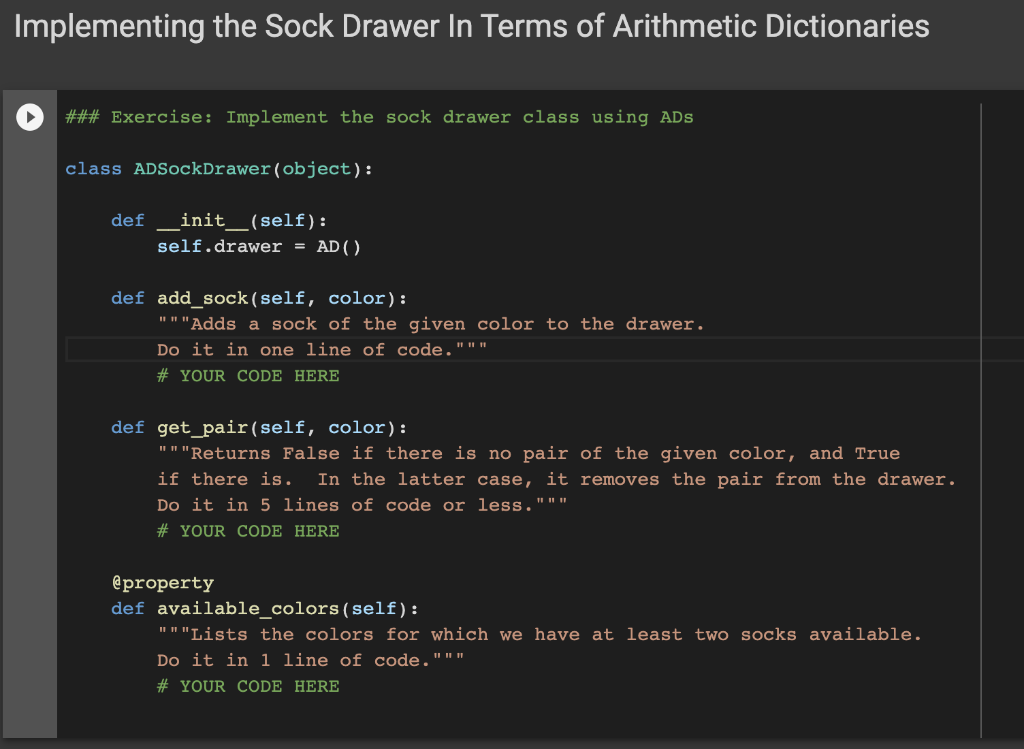Click the circular run cell button
1024x749 pixels.
click(x=29, y=116)
